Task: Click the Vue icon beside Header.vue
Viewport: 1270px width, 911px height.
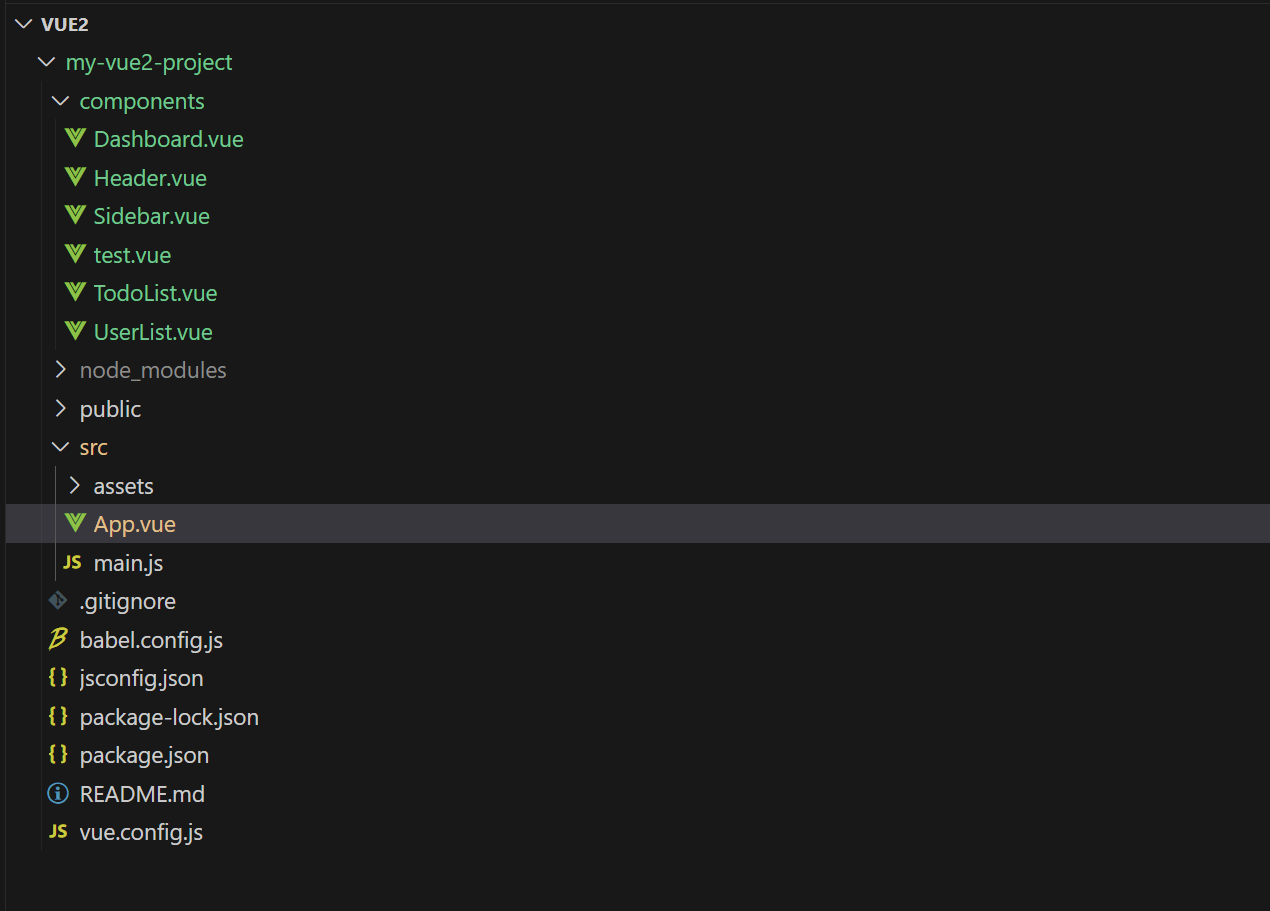Action: coord(75,178)
